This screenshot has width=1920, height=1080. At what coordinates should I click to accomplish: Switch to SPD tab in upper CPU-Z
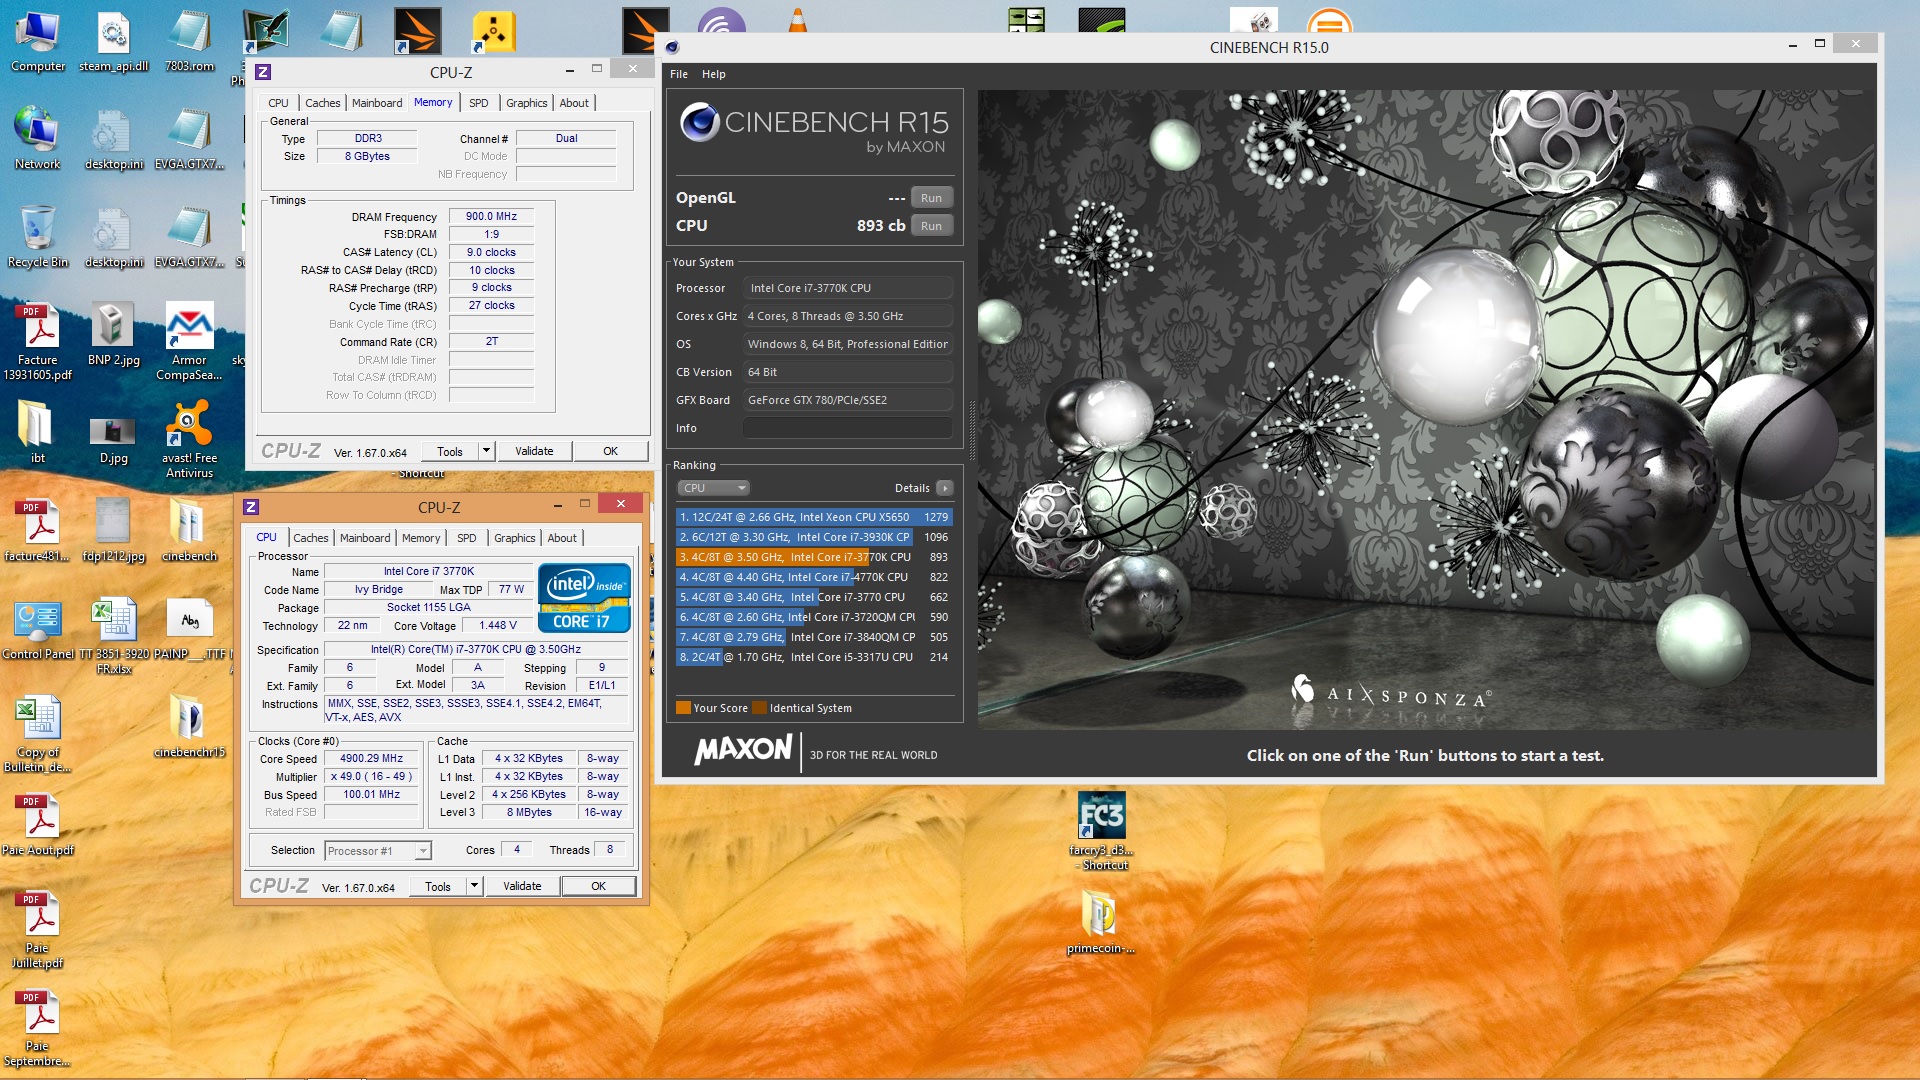point(479,103)
